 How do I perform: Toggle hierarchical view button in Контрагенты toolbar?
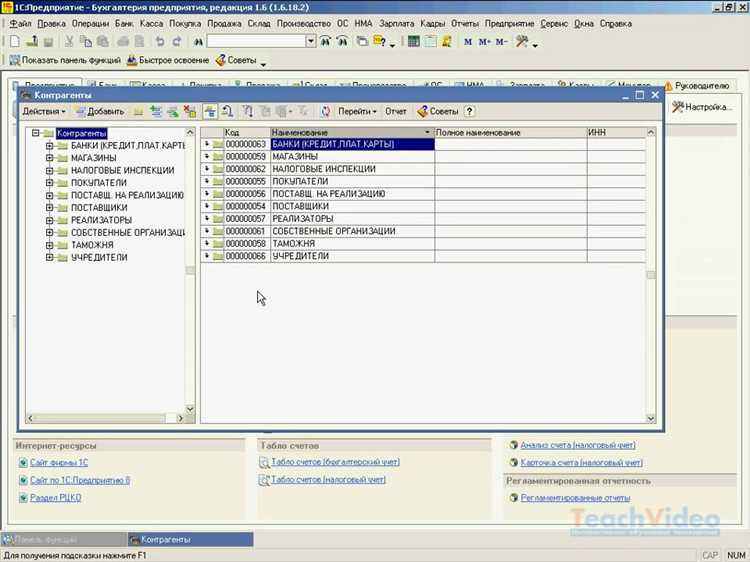click(210, 111)
